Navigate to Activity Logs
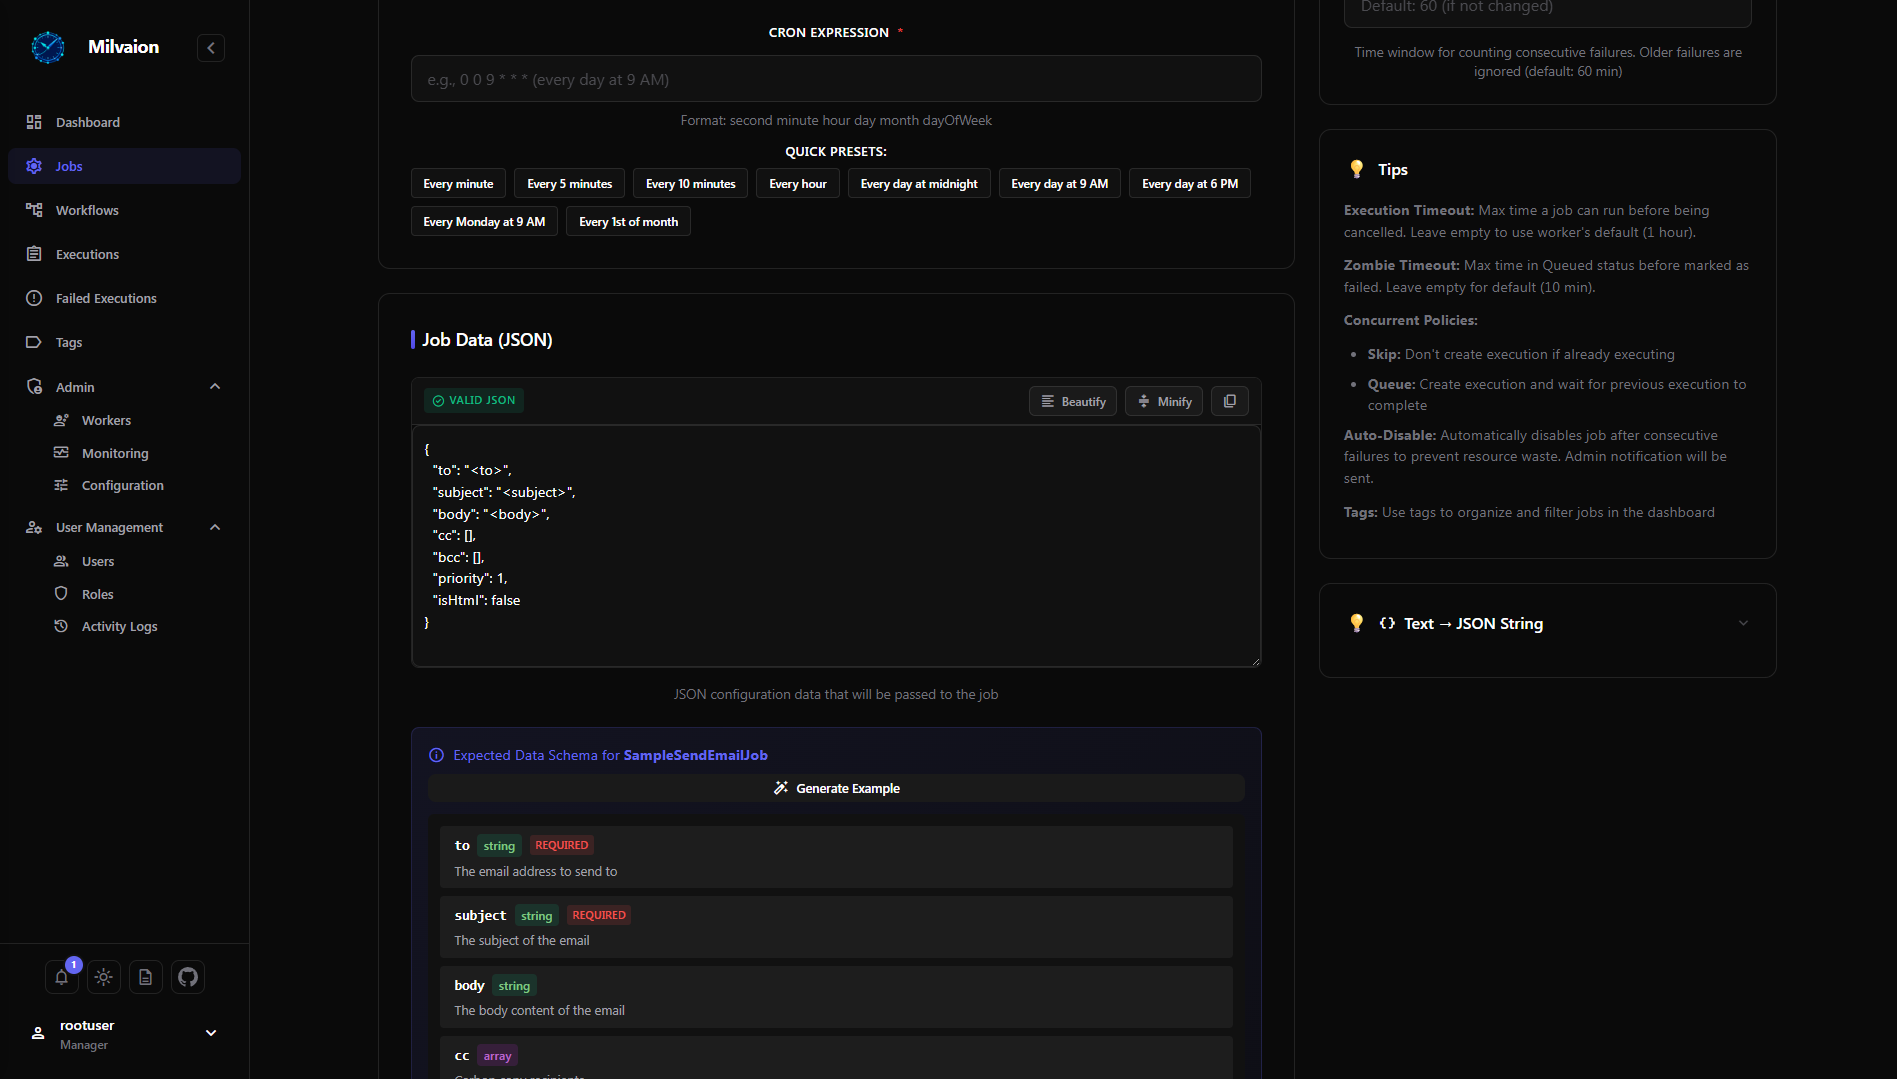Image resolution: width=1897 pixels, height=1079 pixels. coord(119,626)
